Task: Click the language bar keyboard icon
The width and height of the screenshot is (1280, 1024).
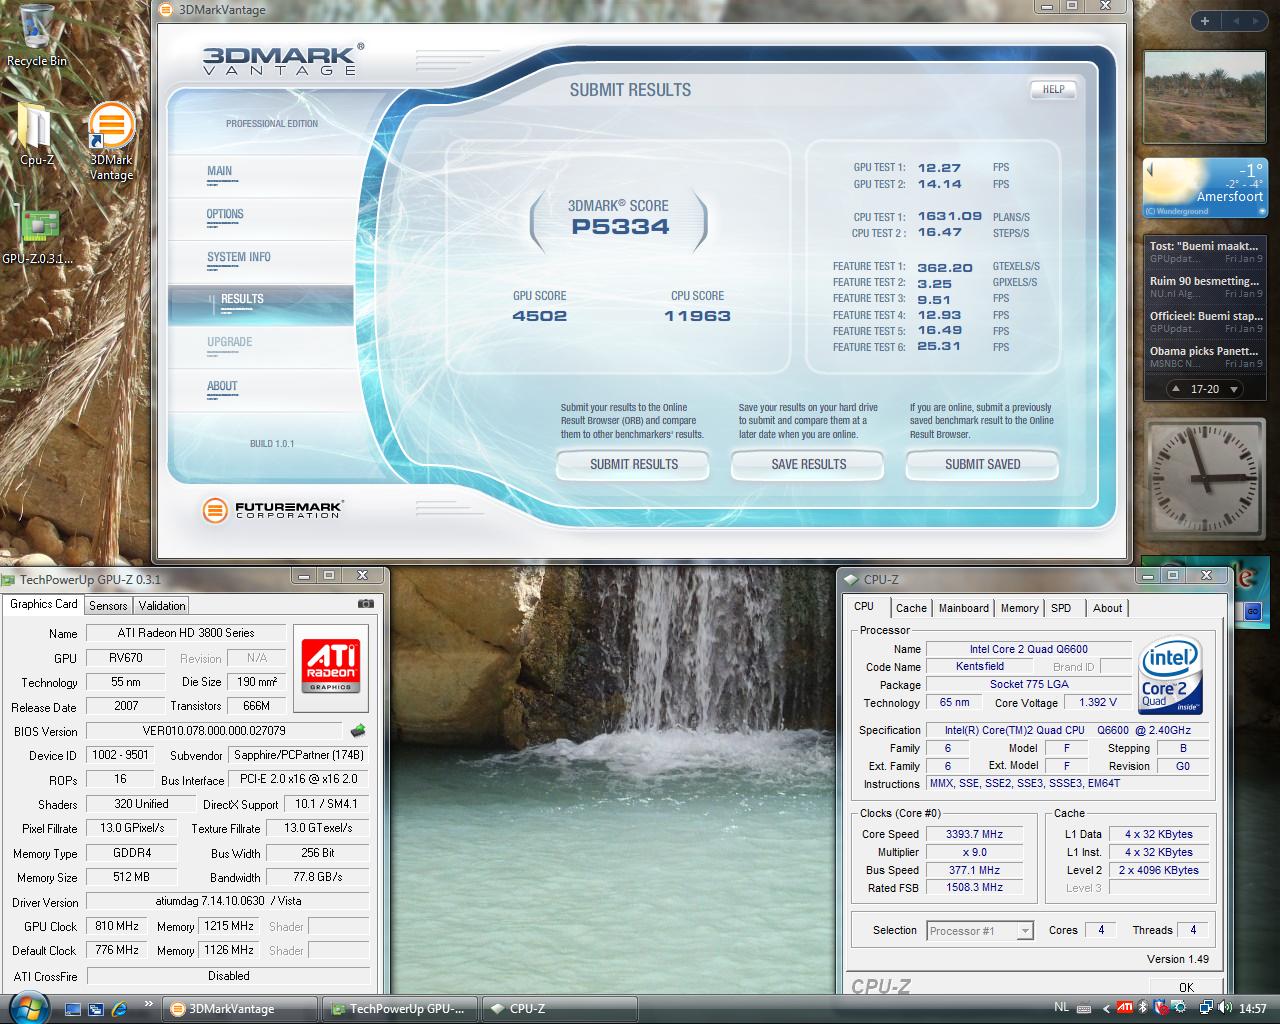Action: coord(1084,1009)
